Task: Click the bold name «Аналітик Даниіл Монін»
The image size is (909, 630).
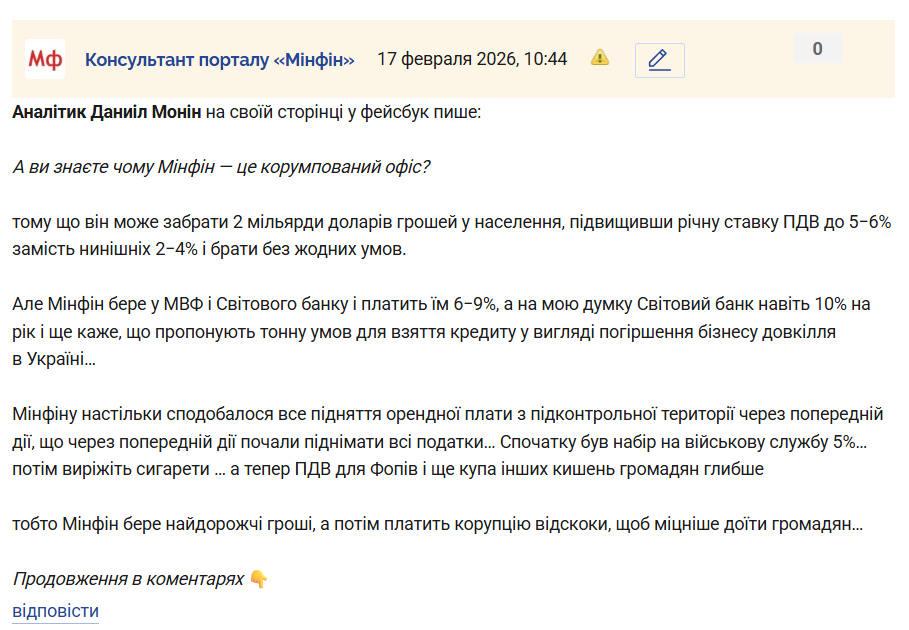Action: click(x=107, y=112)
